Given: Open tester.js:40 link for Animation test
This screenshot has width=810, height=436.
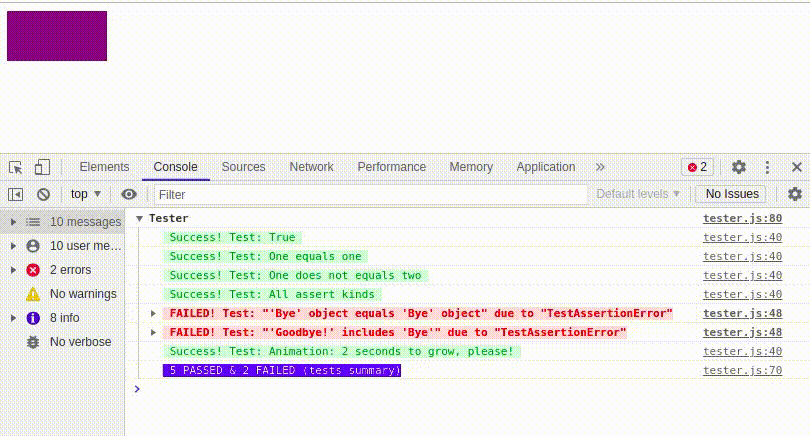Looking at the screenshot, I should [742, 351].
